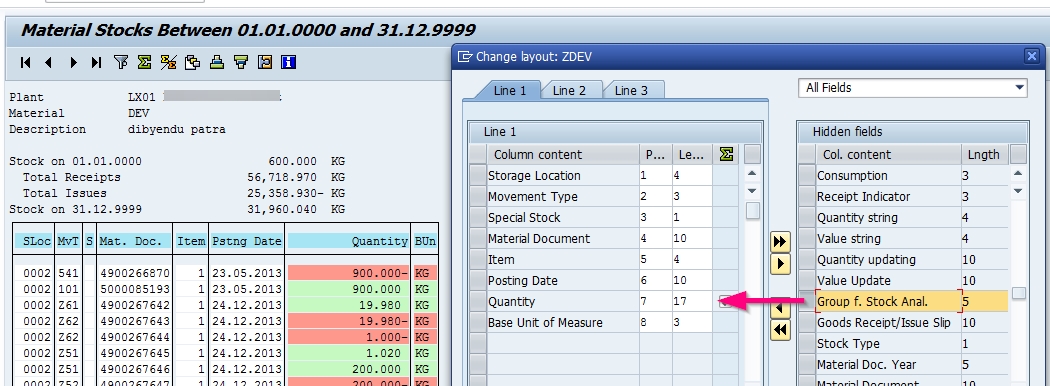Click the MvT column header

pyautogui.click(x=68, y=242)
